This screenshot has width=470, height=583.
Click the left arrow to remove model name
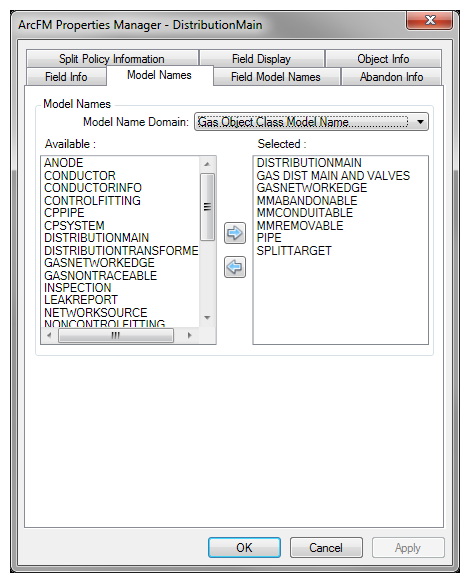pyautogui.click(x=235, y=267)
